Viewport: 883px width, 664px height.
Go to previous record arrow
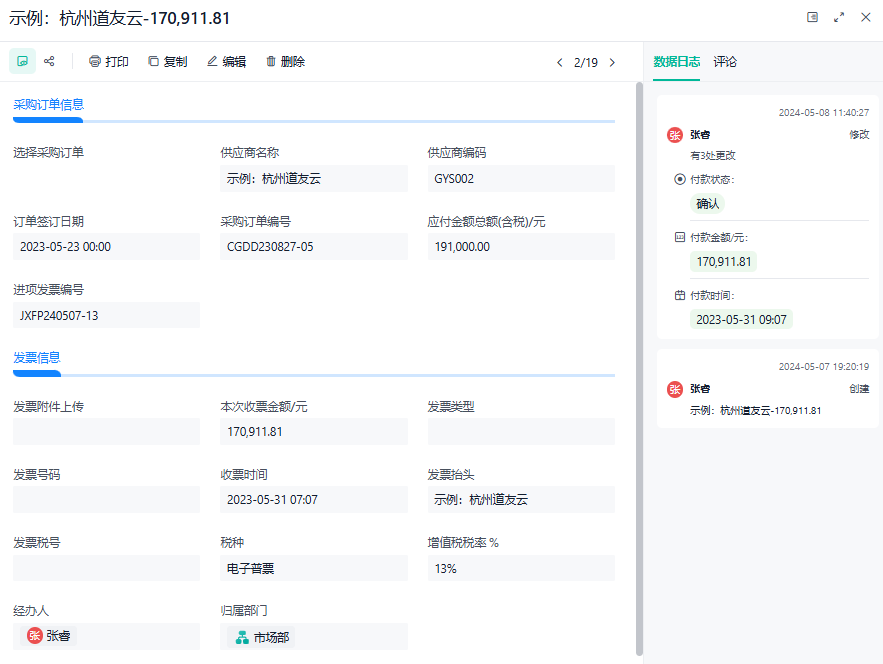tap(559, 63)
